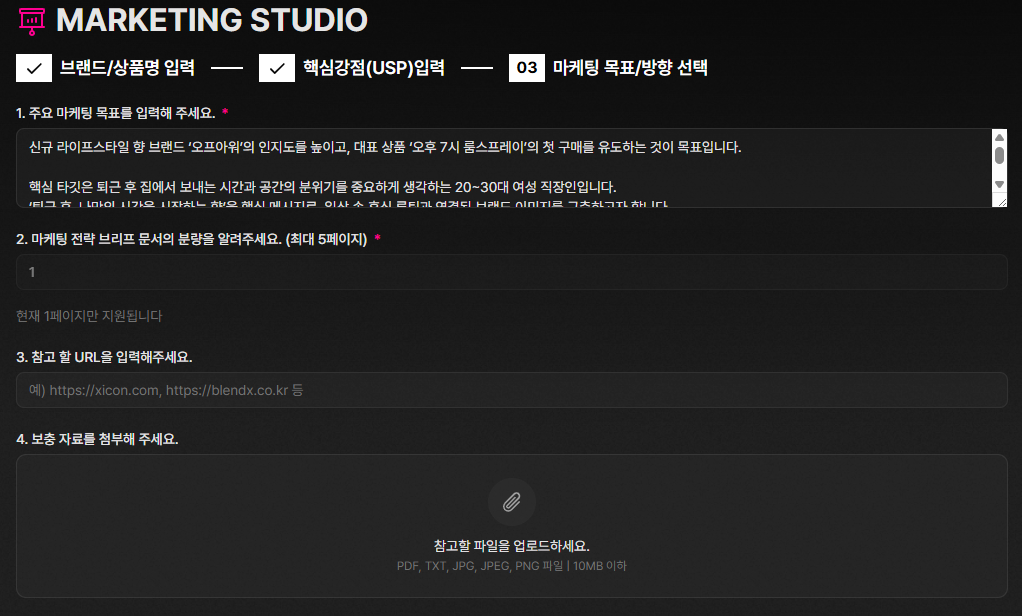The width and height of the screenshot is (1022, 616).
Task: Click the Marketing Studio presentation logo icon
Action: [x=32, y=21]
